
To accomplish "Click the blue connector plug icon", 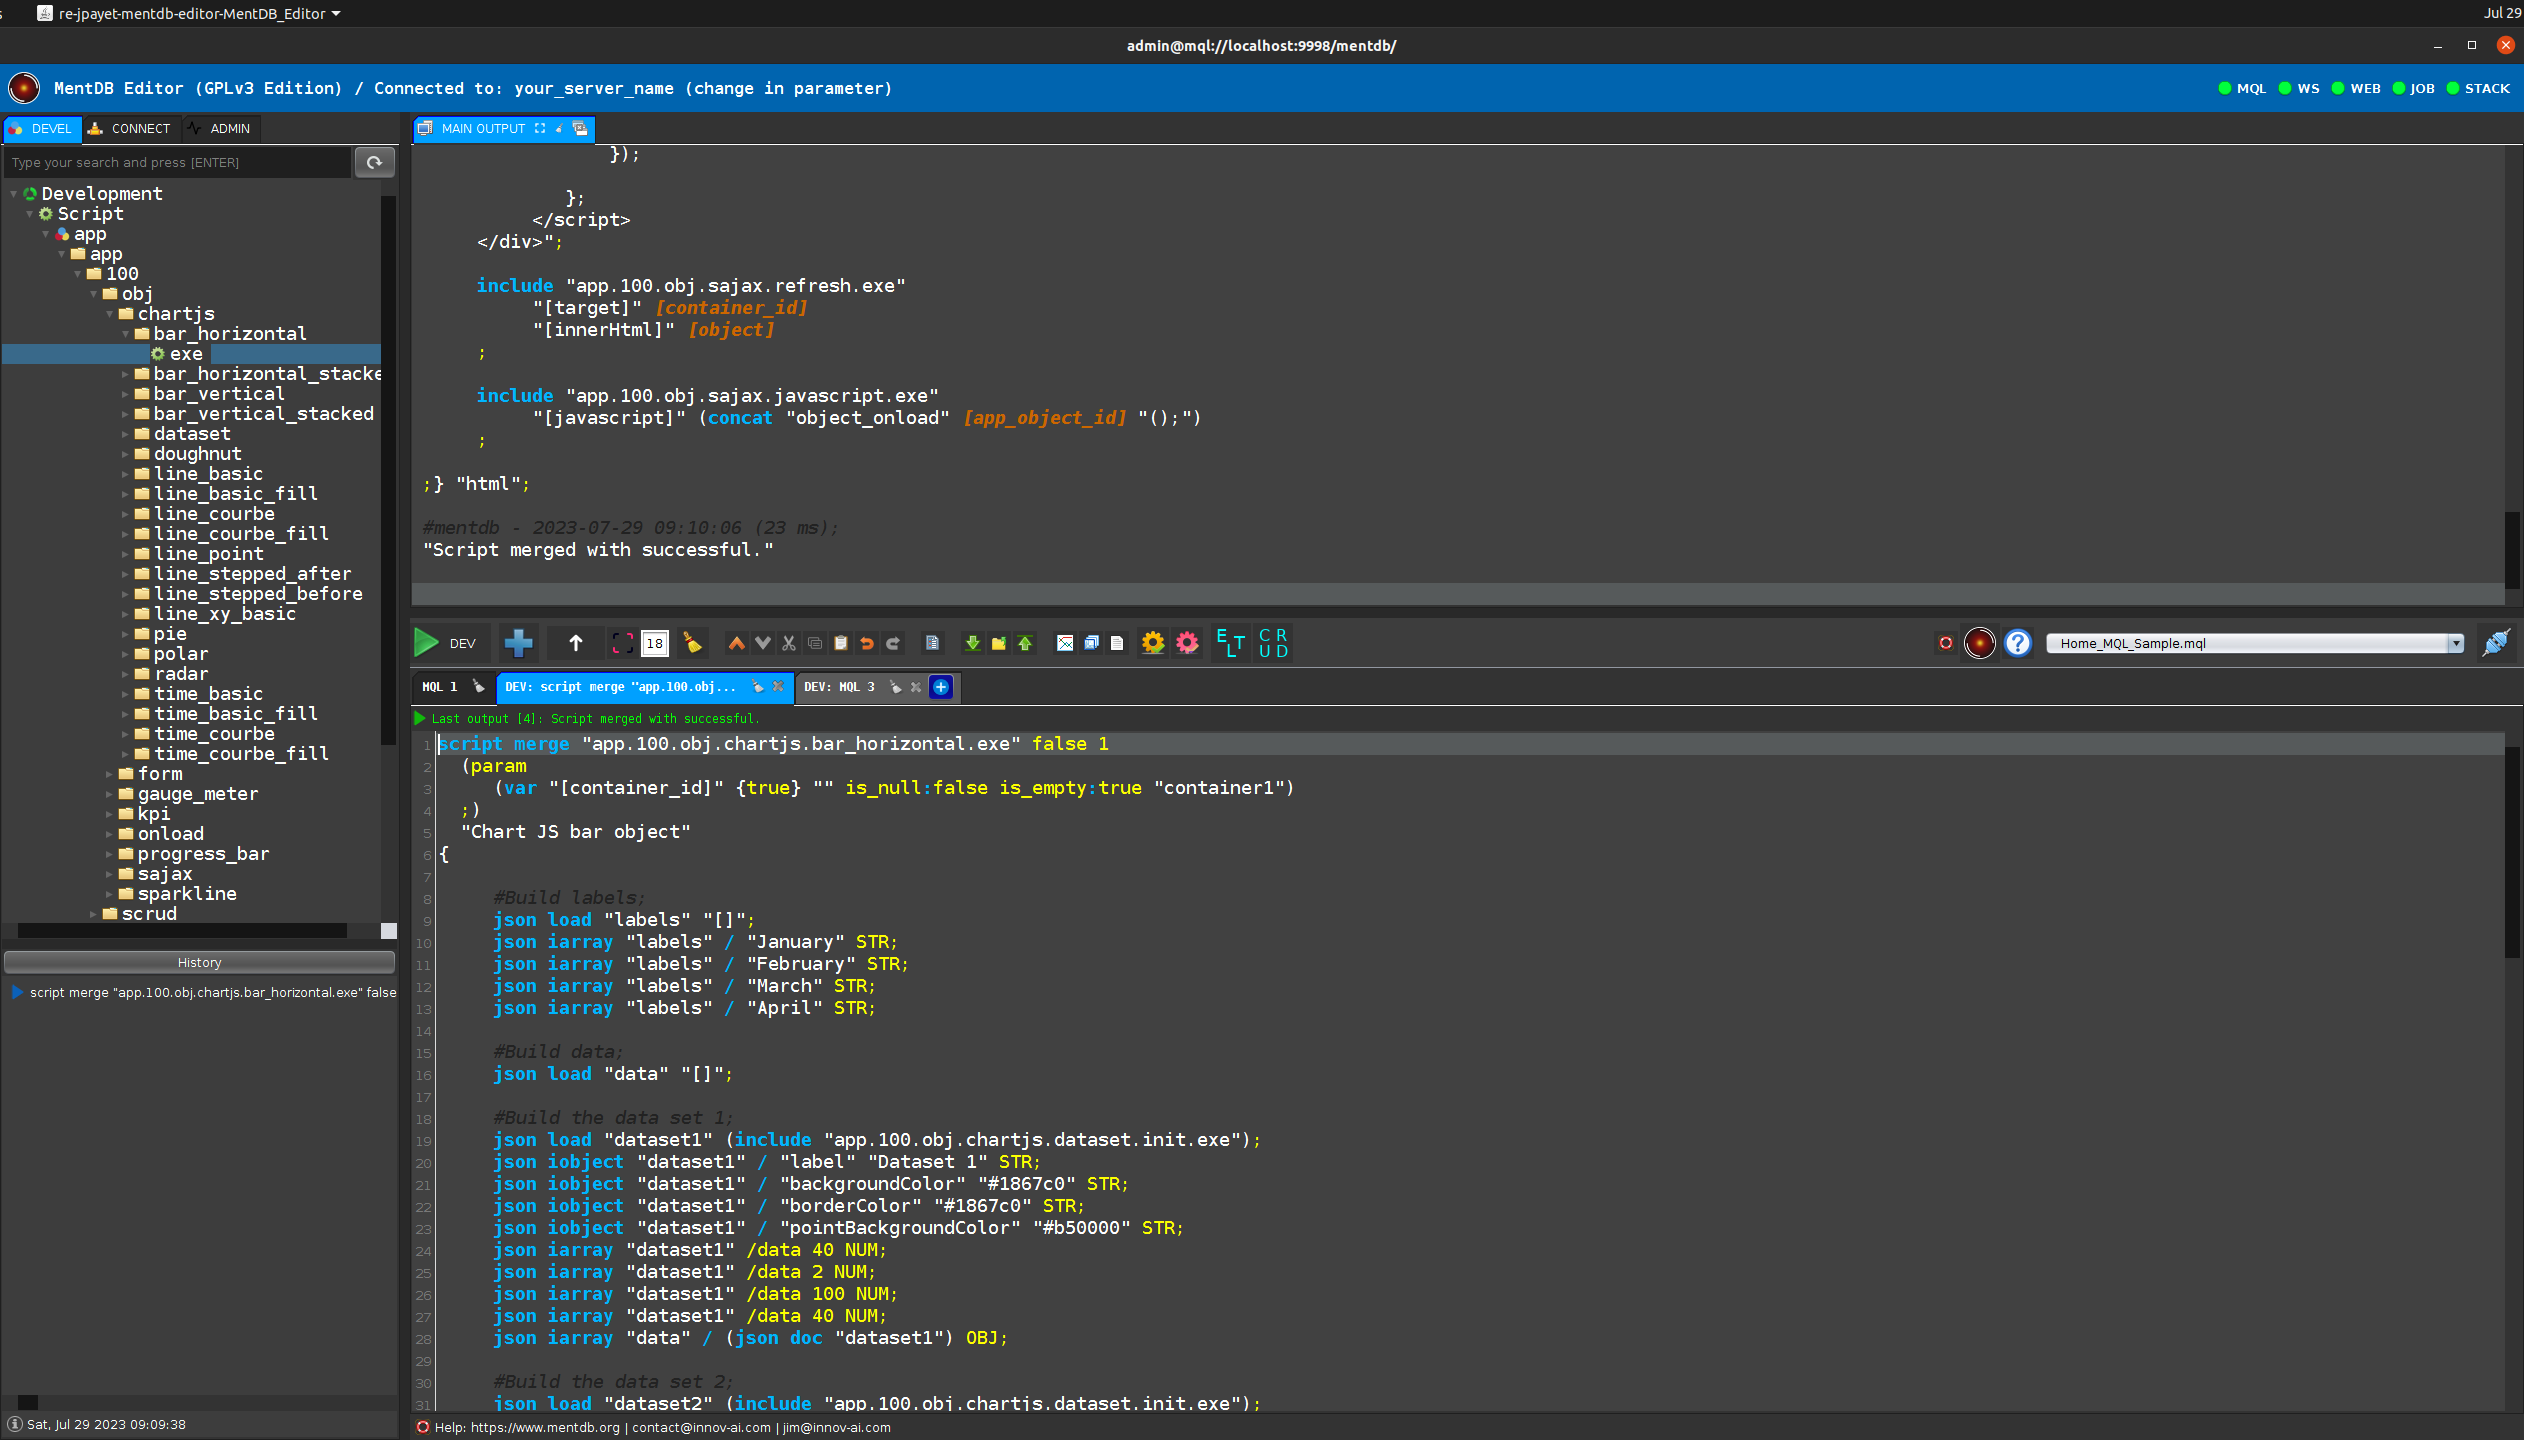I will point(2497,643).
